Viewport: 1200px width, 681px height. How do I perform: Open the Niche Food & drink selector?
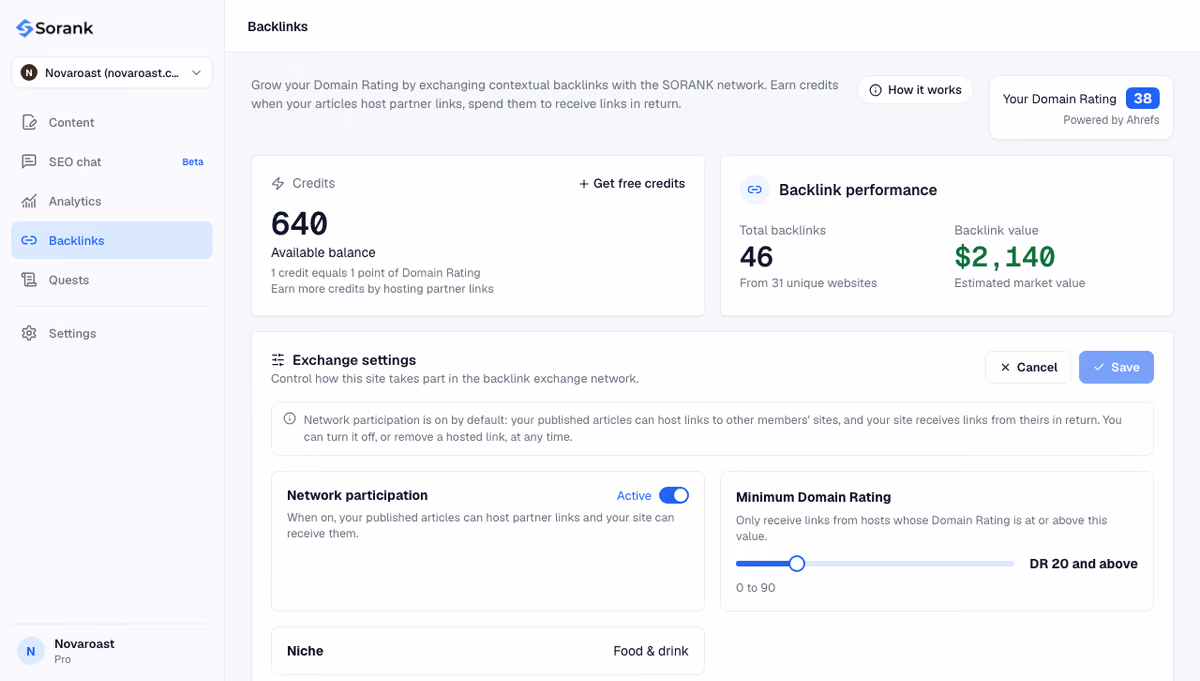tap(488, 651)
